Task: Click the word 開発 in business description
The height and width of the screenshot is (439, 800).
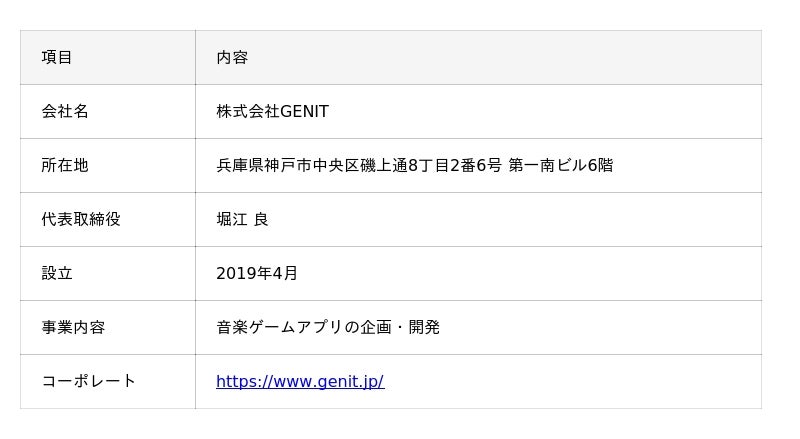Action: 424,327
